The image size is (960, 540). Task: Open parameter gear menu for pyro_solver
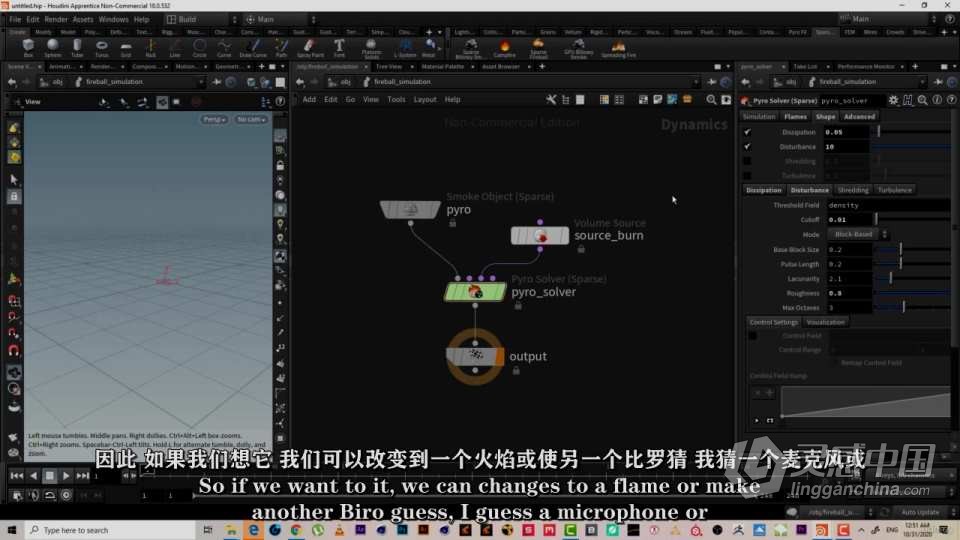[x=893, y=100]
